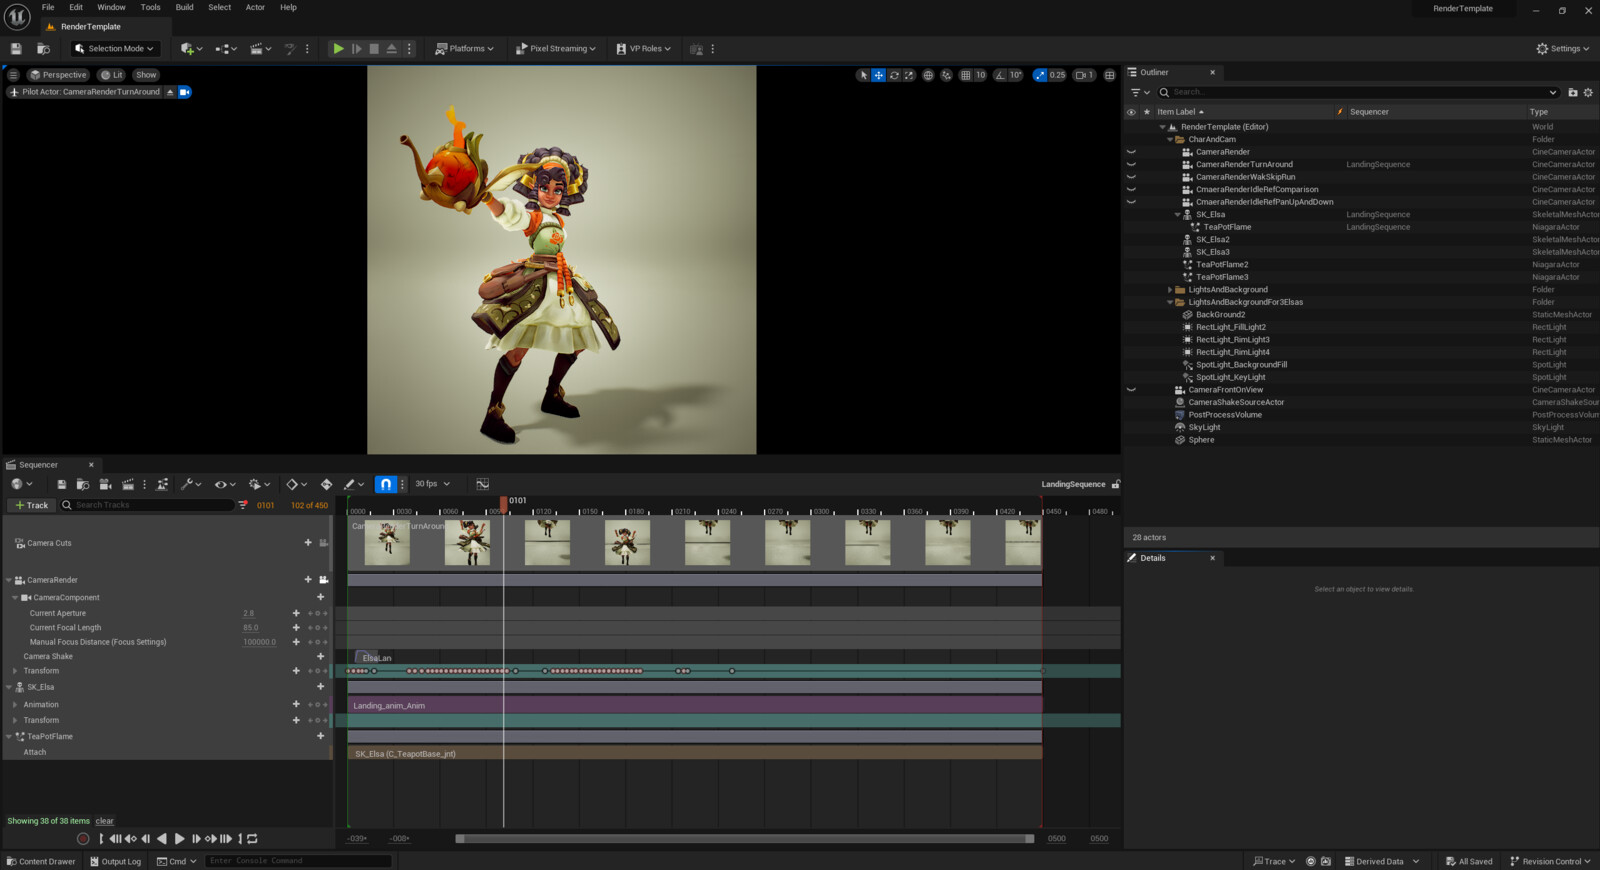
Task: Open the content browser icon beside Save
Action: coord(43,48)
